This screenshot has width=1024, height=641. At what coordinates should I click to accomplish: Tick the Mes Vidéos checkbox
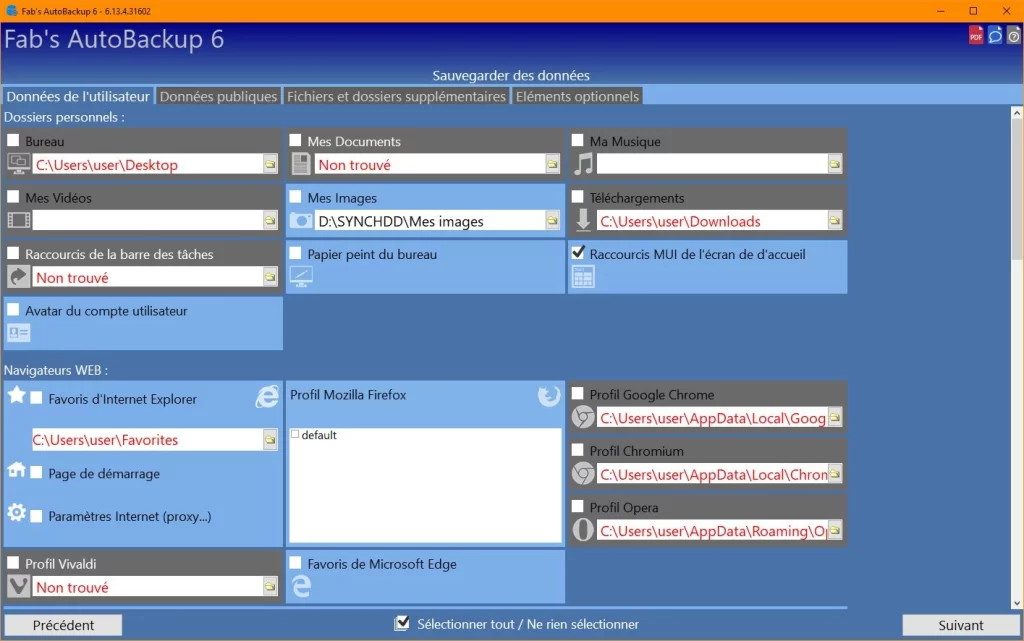click(x=13, y=196)
